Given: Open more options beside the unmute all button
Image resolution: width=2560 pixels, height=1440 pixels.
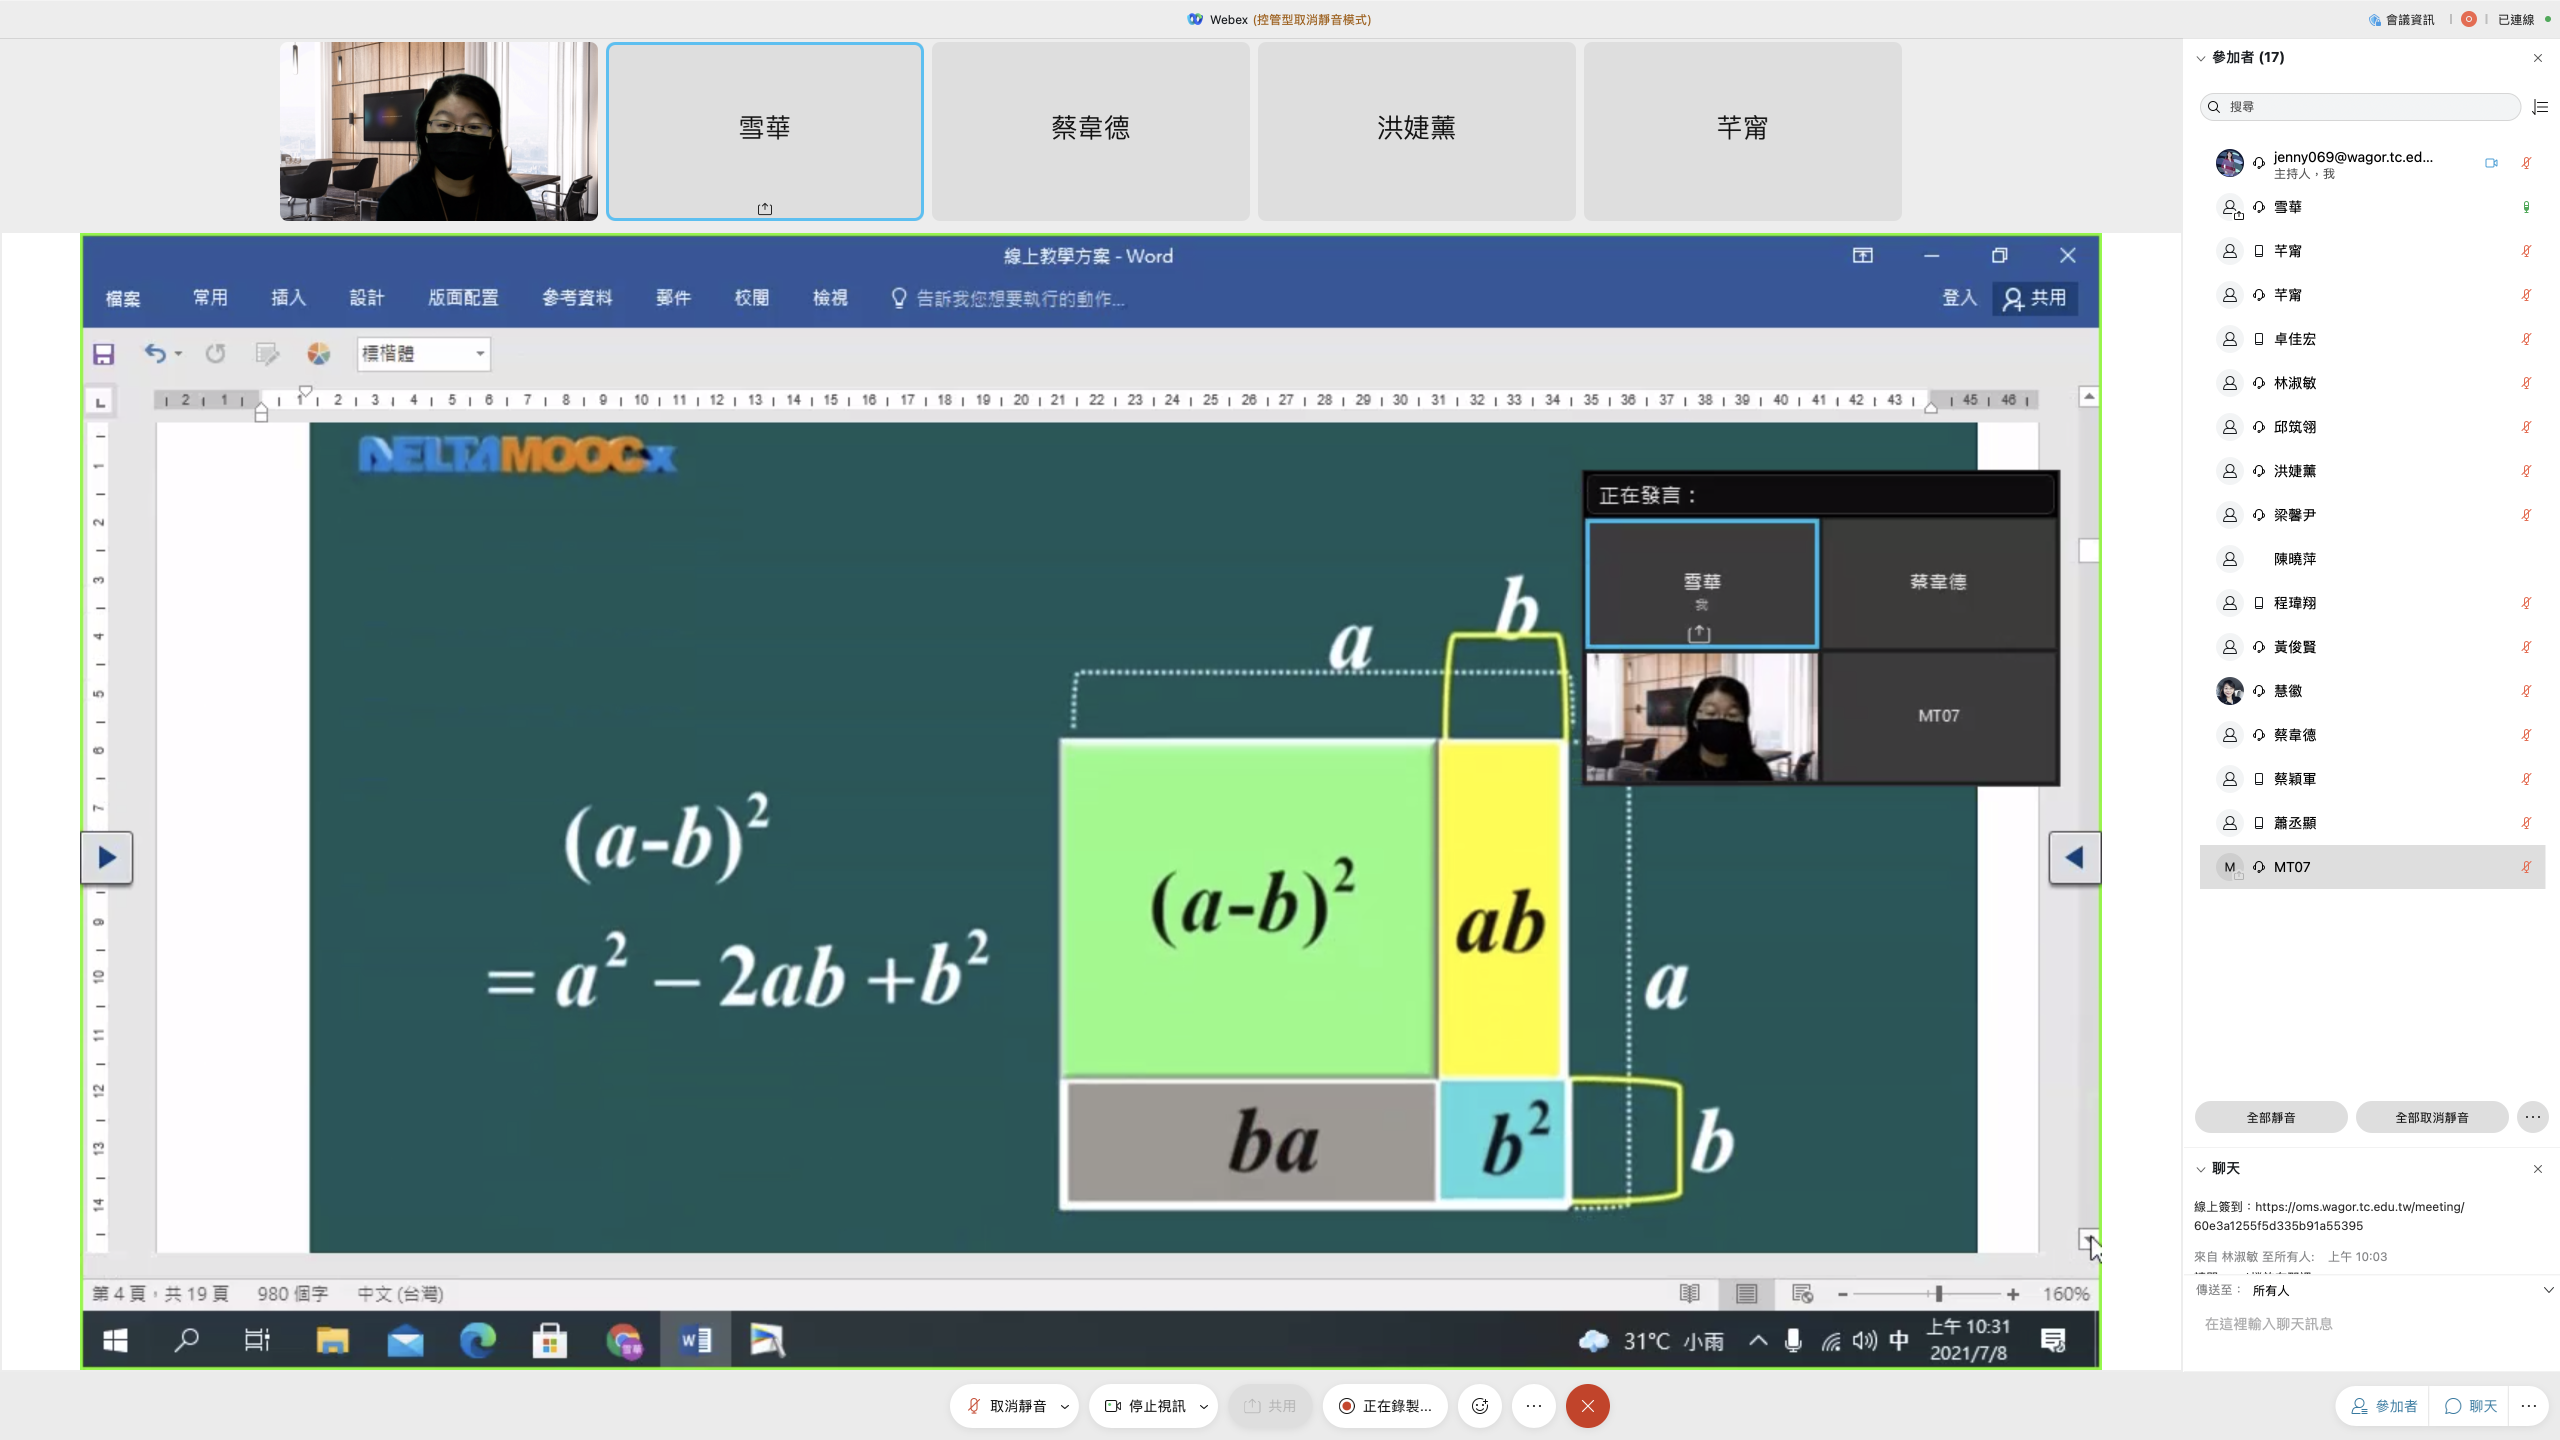Looking at the screenshot, I should (x=2532, y=1117).
